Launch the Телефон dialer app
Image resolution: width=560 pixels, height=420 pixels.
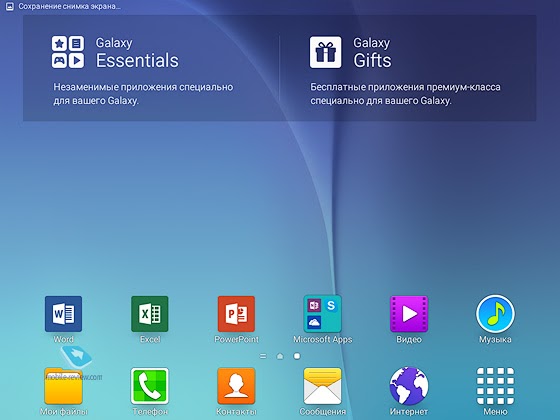click(150, 386)
